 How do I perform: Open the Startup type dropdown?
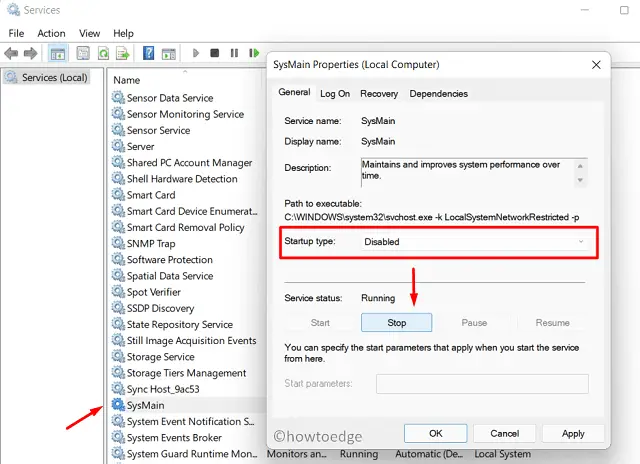(474, 241)
